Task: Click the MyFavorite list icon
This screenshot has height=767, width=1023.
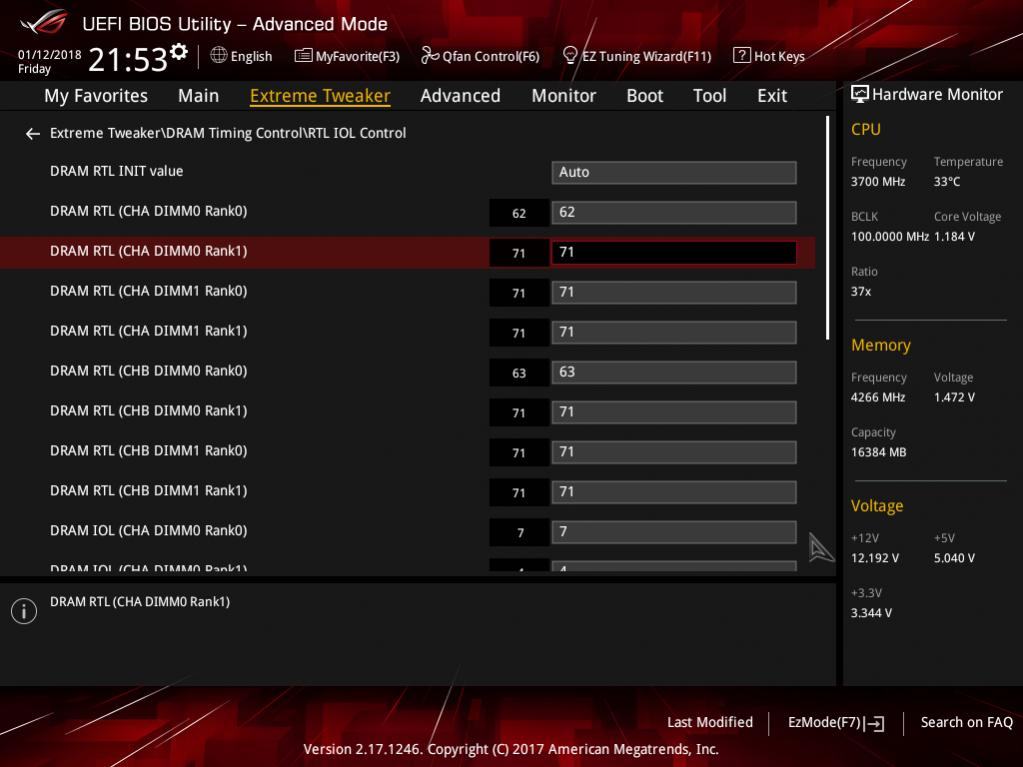Action: pos(303,55)
